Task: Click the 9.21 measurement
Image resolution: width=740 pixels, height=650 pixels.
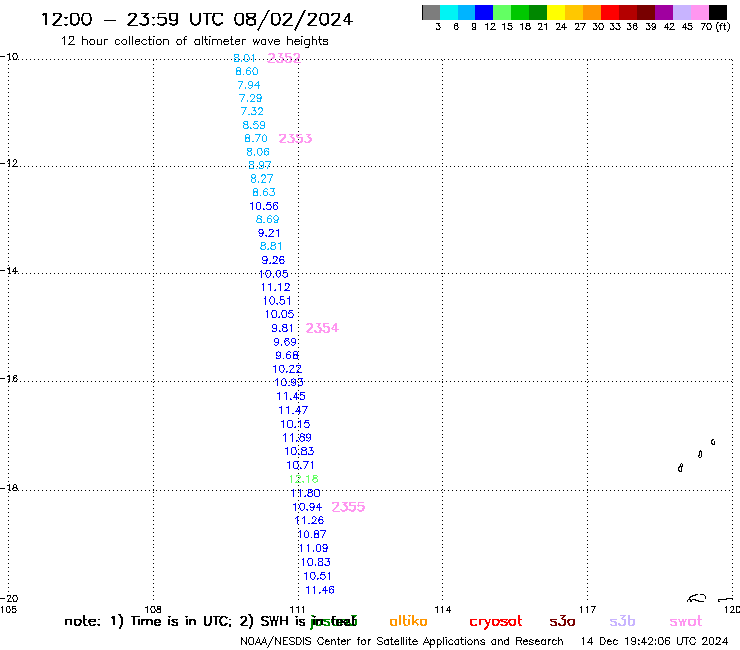Action: 269,233
